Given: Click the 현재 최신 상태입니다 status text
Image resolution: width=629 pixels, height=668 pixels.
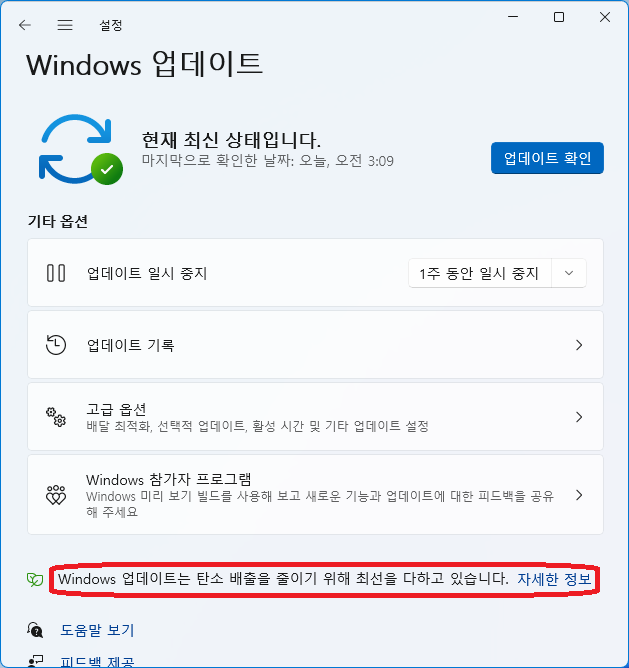Looking at the screenshot, I should click(x=231, y=140).
